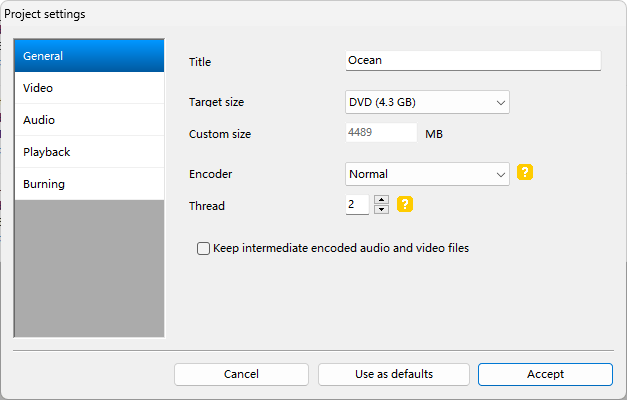The width and height of the screenshot is (627, 400).
Task: Decrease the Thread count with down arrow
Action: (381, 210)
